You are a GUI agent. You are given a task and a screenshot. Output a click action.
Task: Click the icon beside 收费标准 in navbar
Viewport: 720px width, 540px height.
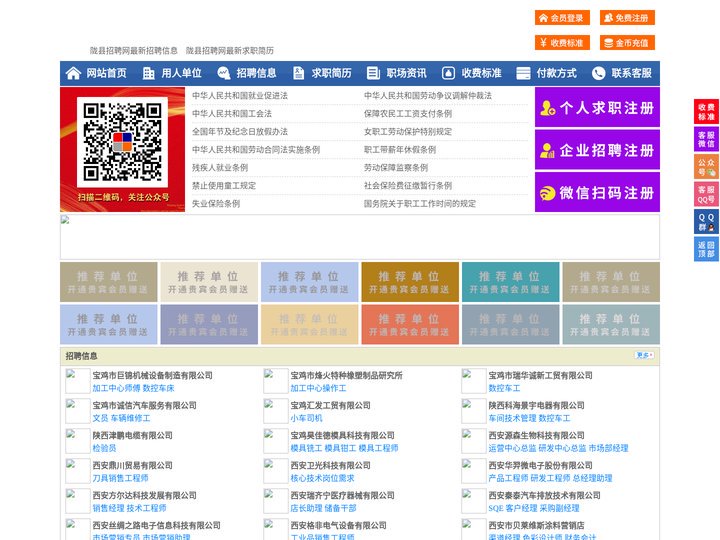click(448, 73)
